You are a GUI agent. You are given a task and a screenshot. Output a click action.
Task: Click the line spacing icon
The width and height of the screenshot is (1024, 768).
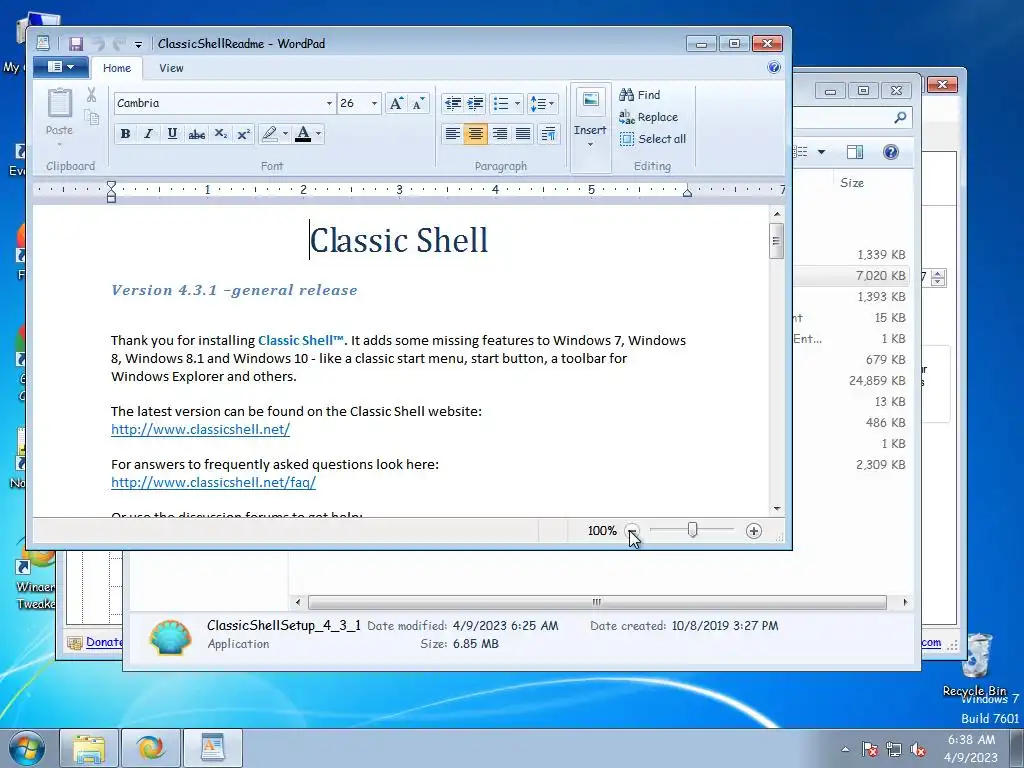537,103
